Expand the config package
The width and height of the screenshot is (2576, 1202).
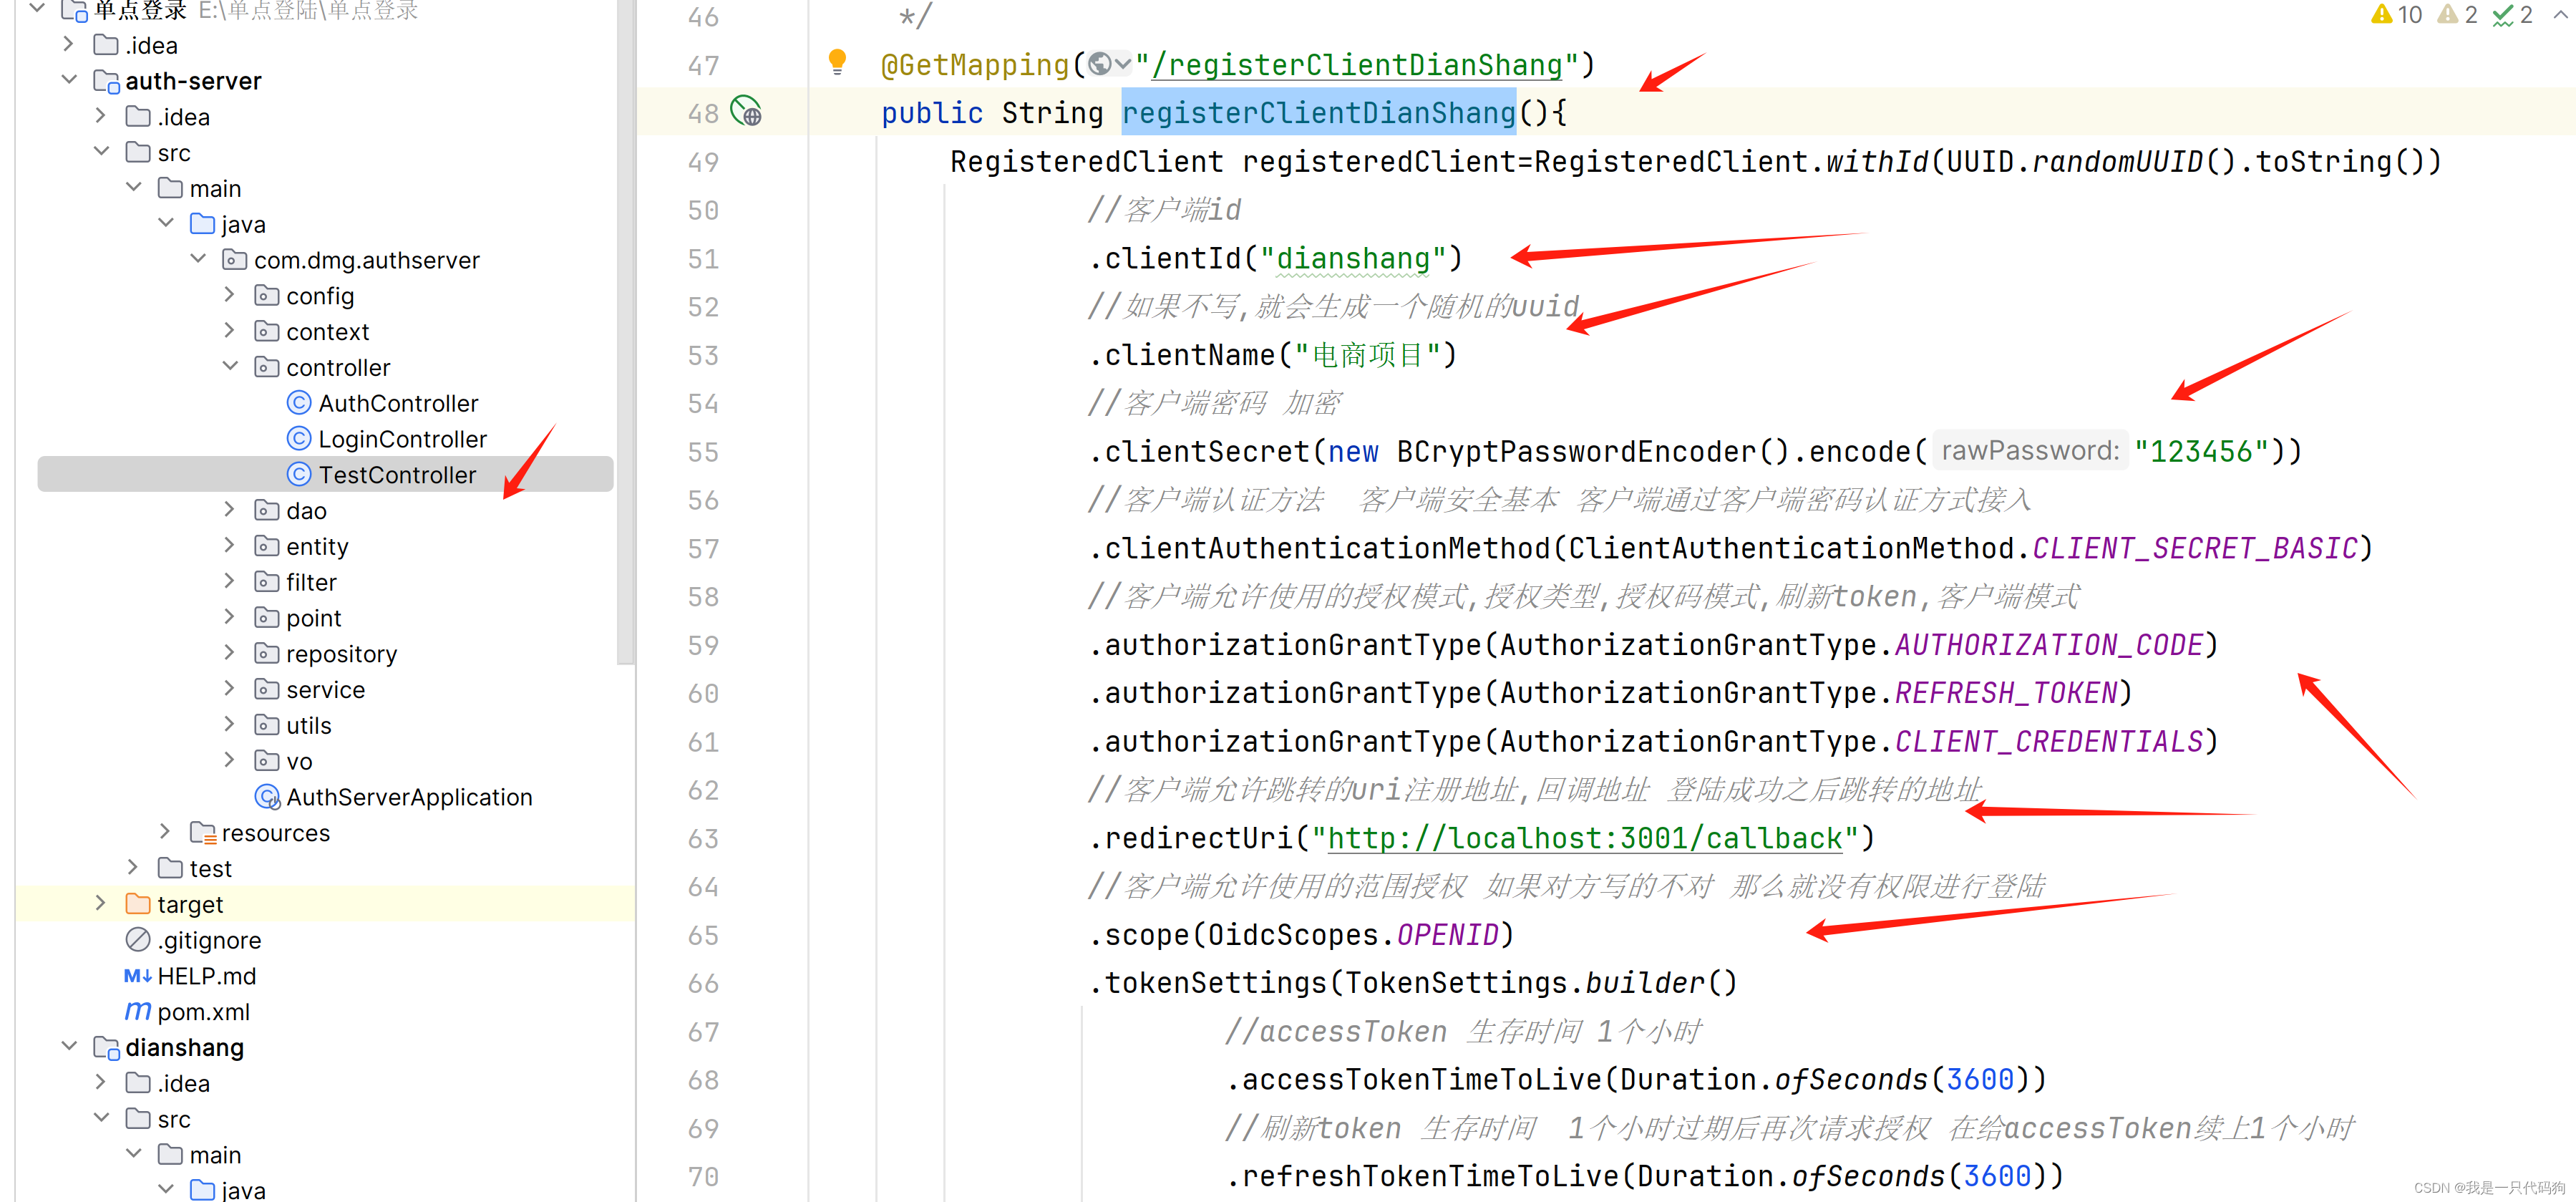pos(230,295)
